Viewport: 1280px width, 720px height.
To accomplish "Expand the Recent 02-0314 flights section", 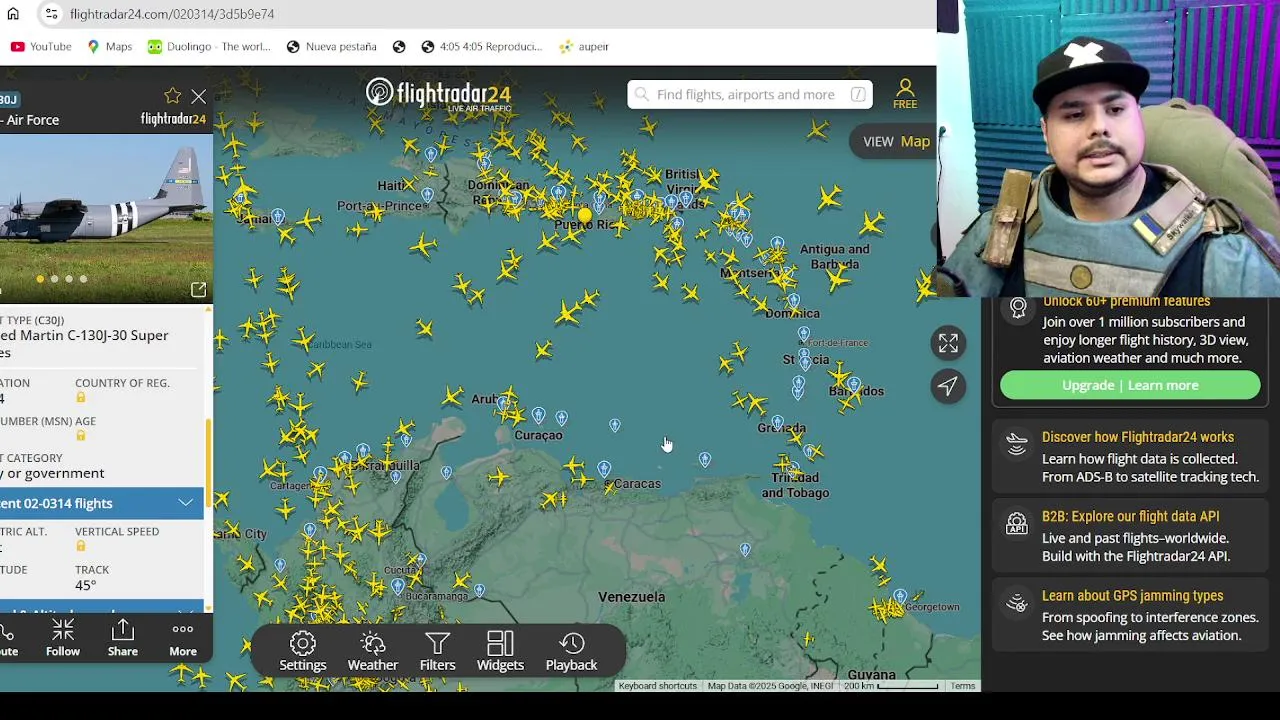I will (102, 503).
